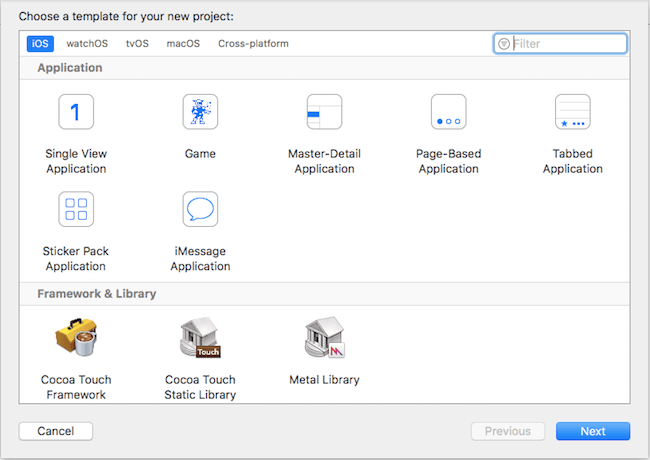Viewport: 650px width, 460px height.
Task: Open the Cross-platform tab
Action: [x=253, y=44]
